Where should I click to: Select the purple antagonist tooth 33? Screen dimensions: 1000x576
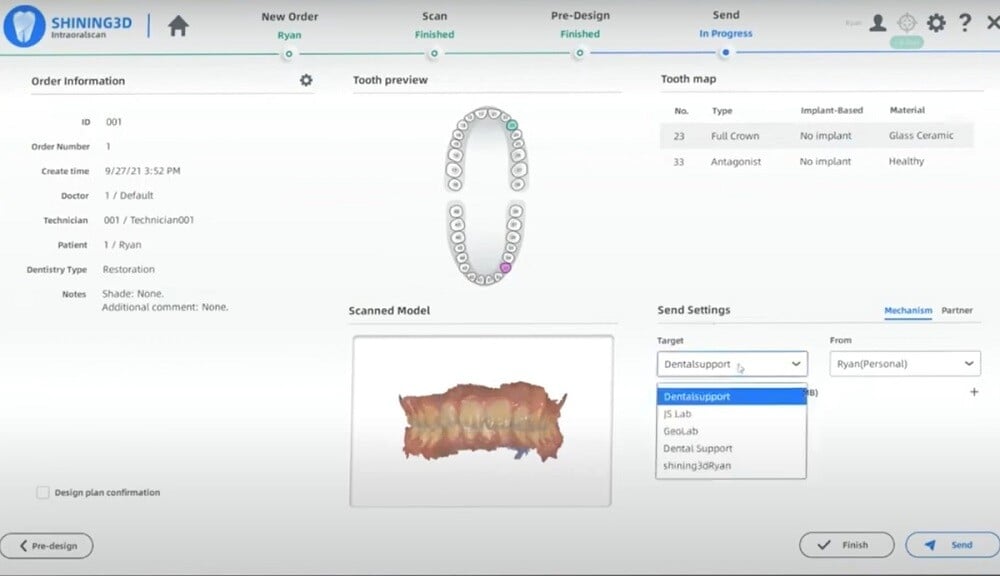[505, 267]
